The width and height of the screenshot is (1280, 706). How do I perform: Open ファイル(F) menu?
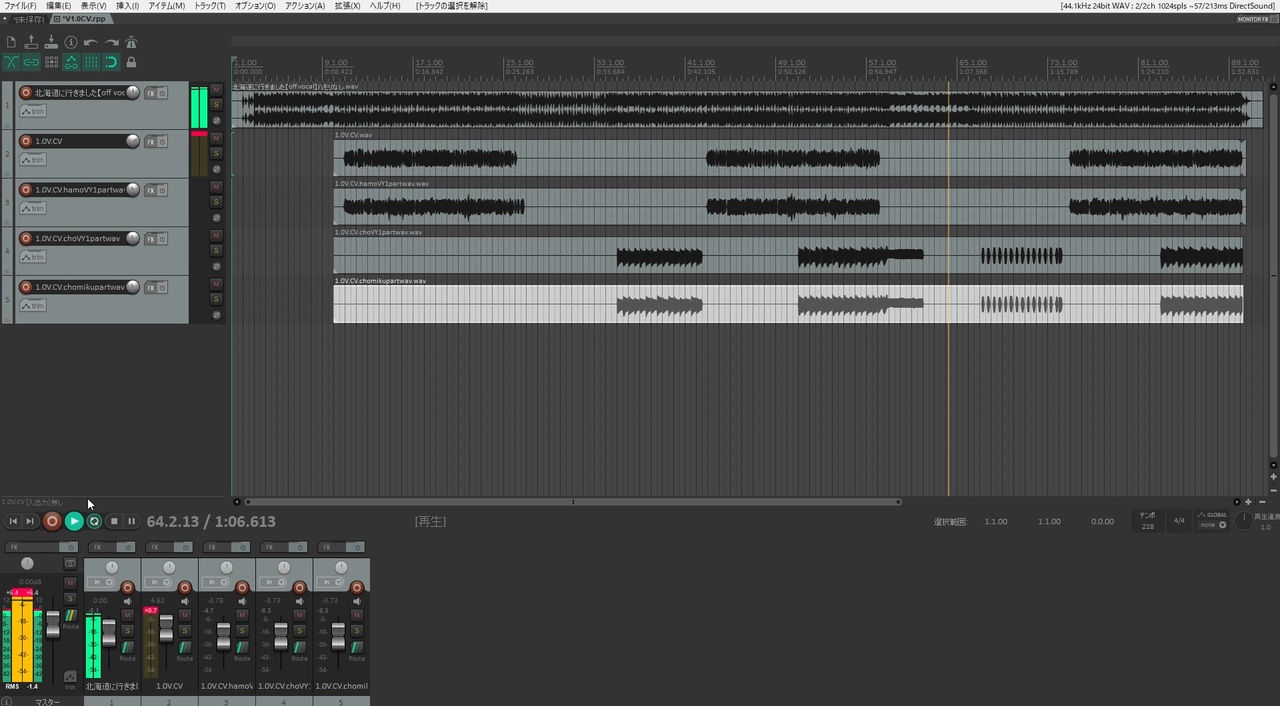[20, 6]
